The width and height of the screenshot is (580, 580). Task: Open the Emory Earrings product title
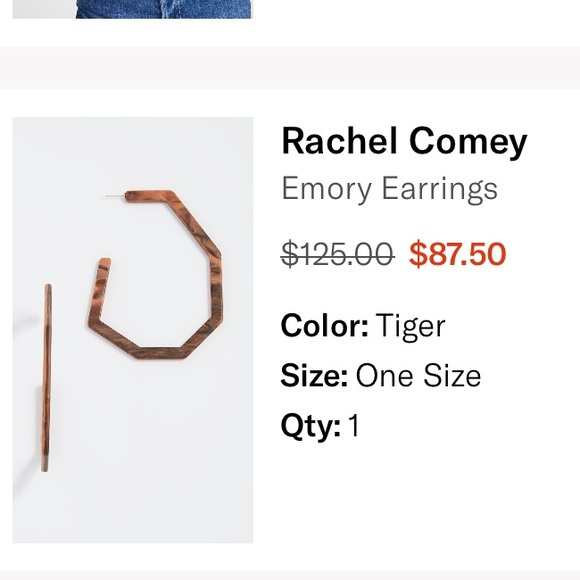pyautogui.click(x=390, y=189)
